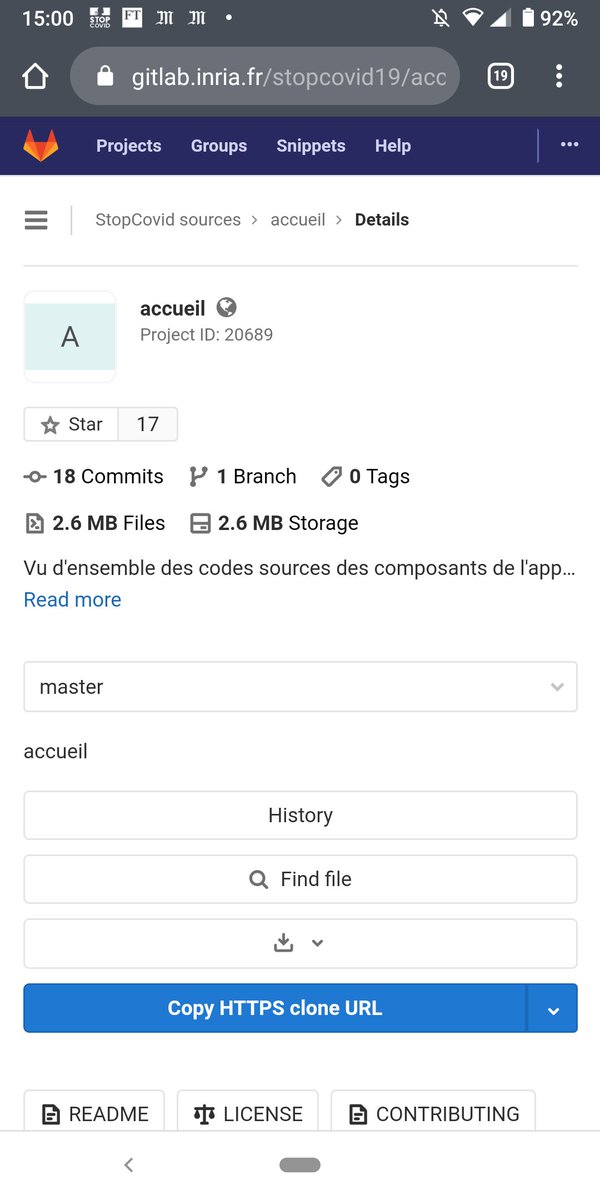Open the 18 Commits link

tap(94, 477)
